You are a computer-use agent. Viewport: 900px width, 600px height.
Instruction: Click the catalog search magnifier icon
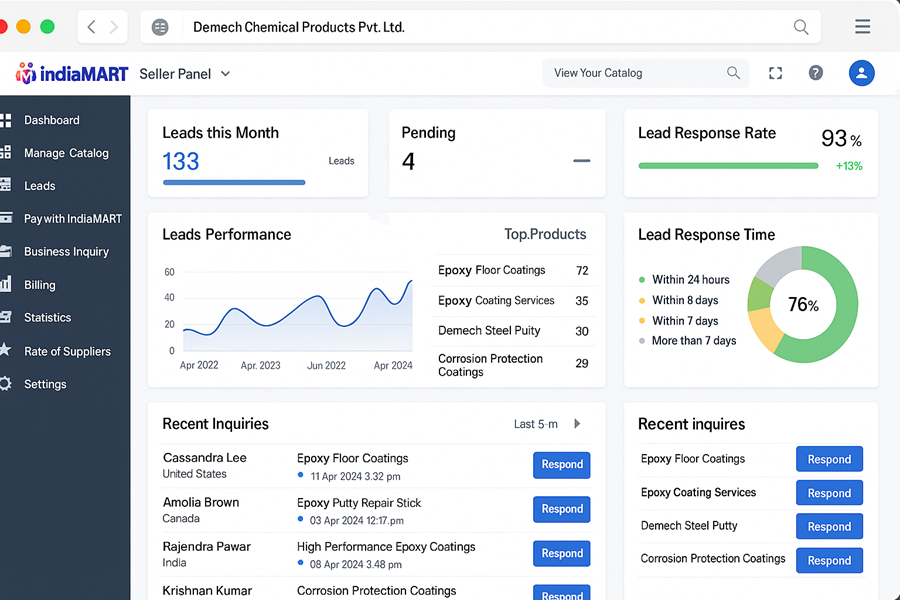coord(733,73)
